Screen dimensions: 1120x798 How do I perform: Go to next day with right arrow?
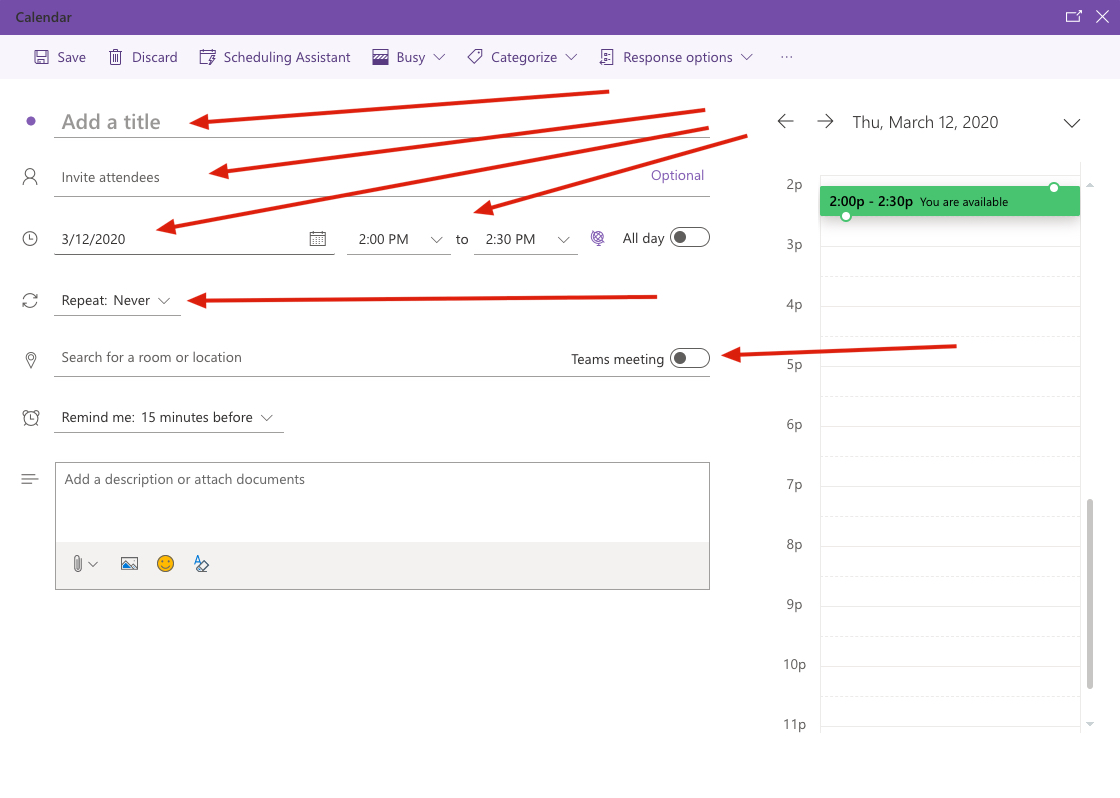pyautogui.click(x=825, y=121)
